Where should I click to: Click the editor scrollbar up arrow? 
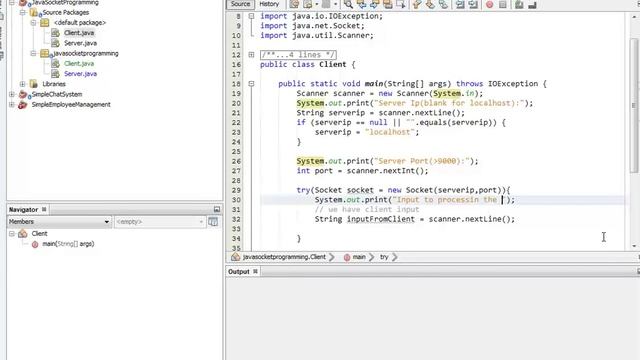click(x=634, y=17)
